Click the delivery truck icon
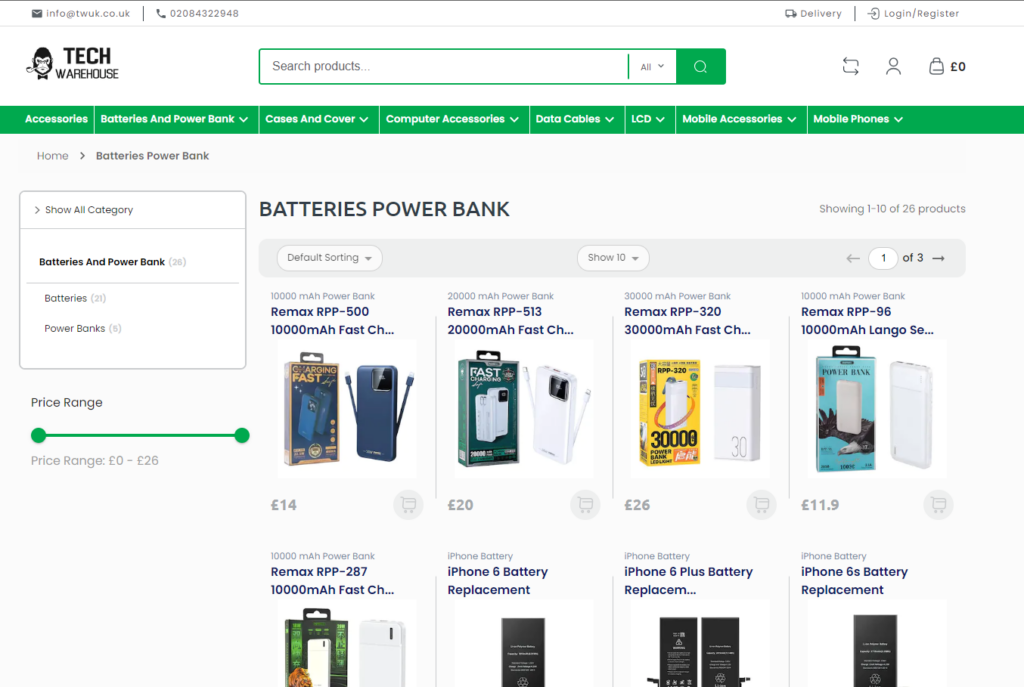This screenshot has height=687, width=1024. 790,13
